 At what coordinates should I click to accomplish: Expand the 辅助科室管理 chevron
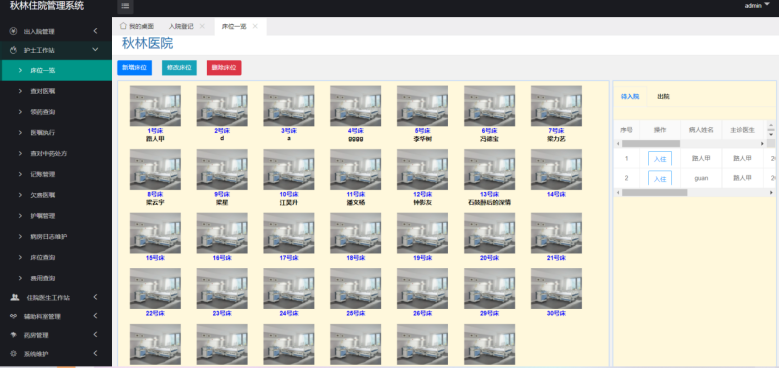95,316
